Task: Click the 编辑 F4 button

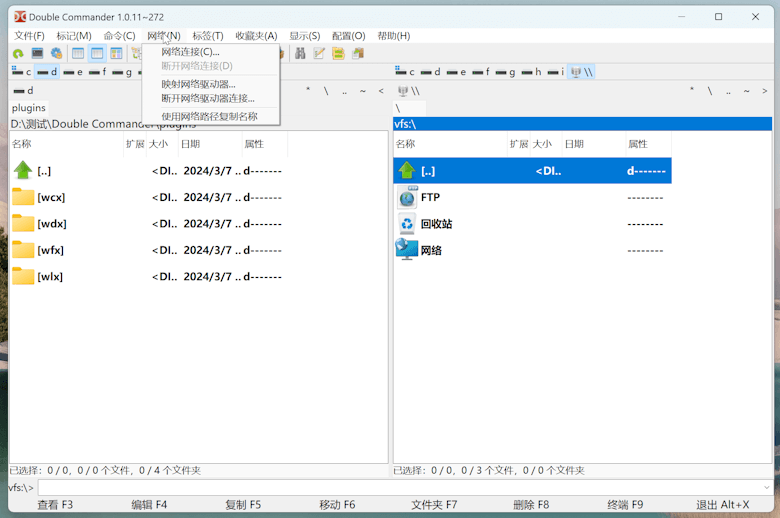Action: click(x=149, y=505)
